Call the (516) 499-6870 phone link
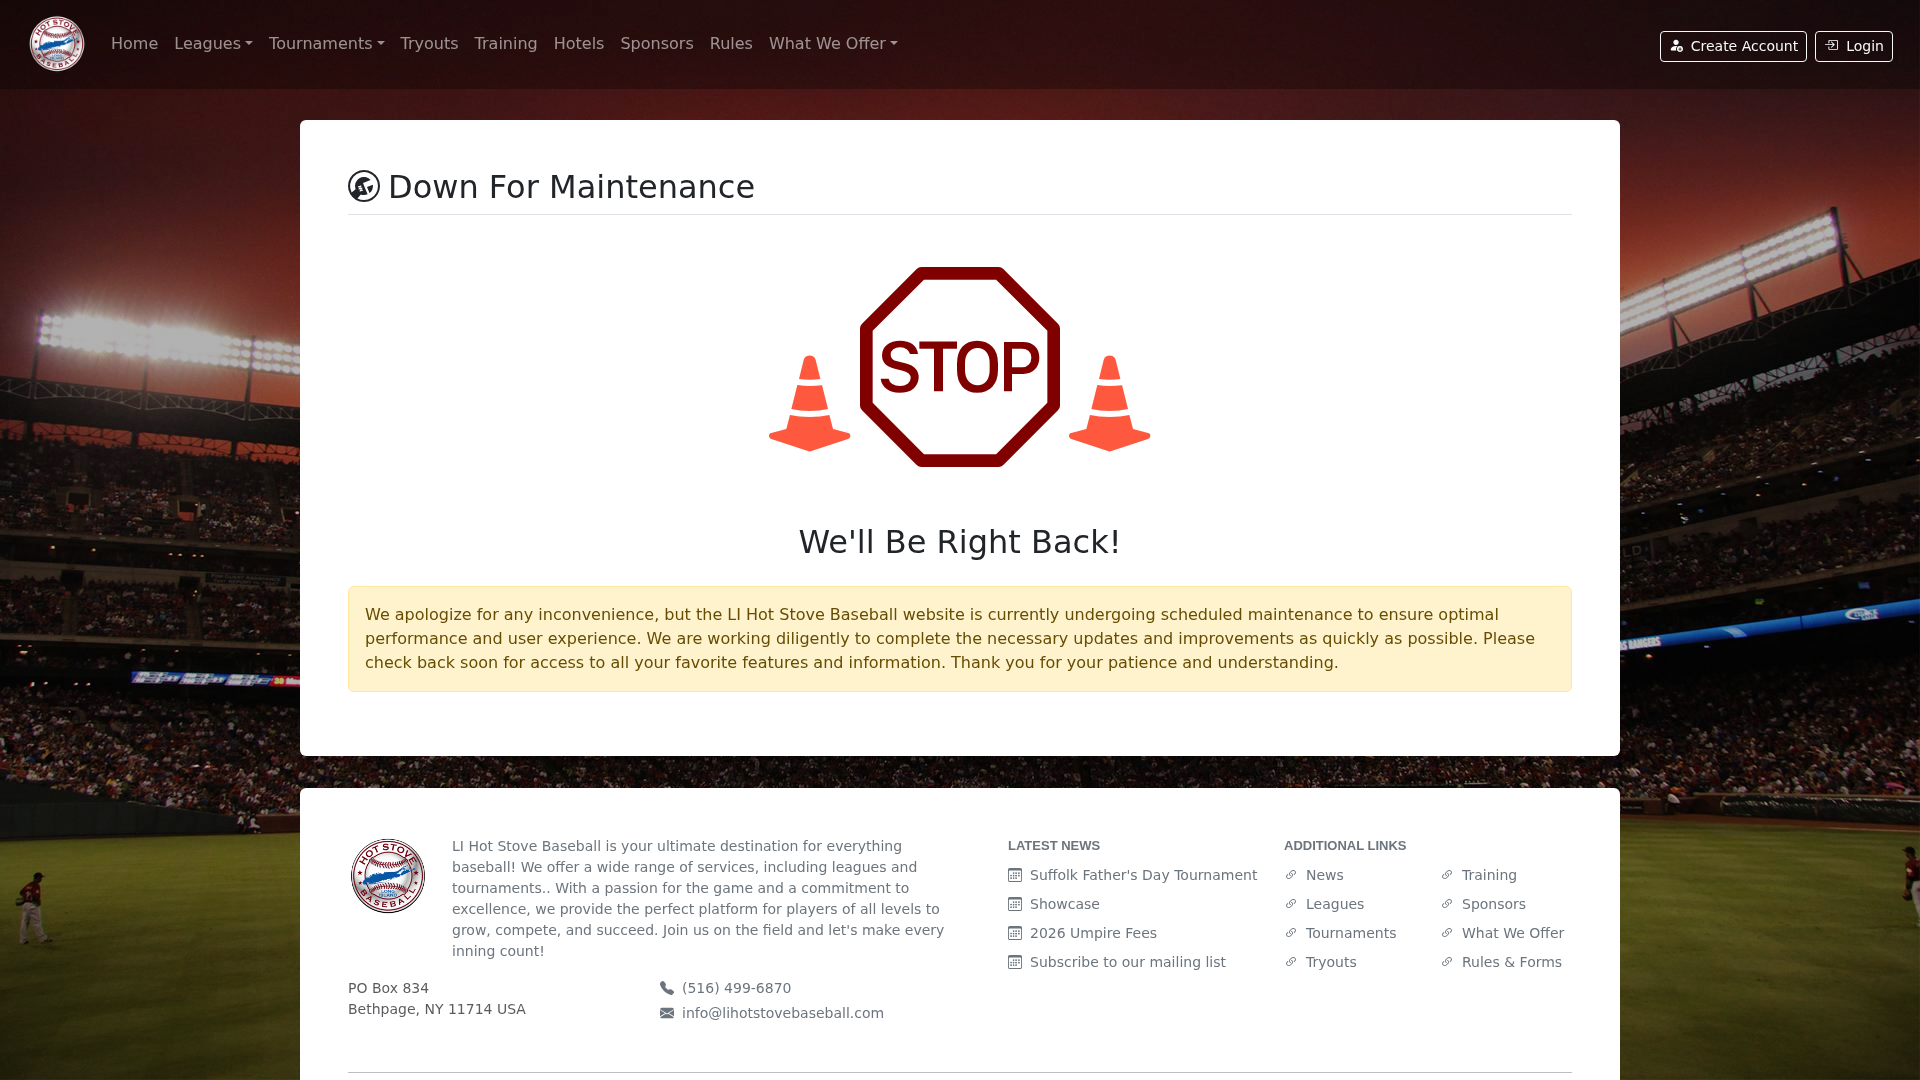The image size is (1920, 1080). (x=736, y=988)
